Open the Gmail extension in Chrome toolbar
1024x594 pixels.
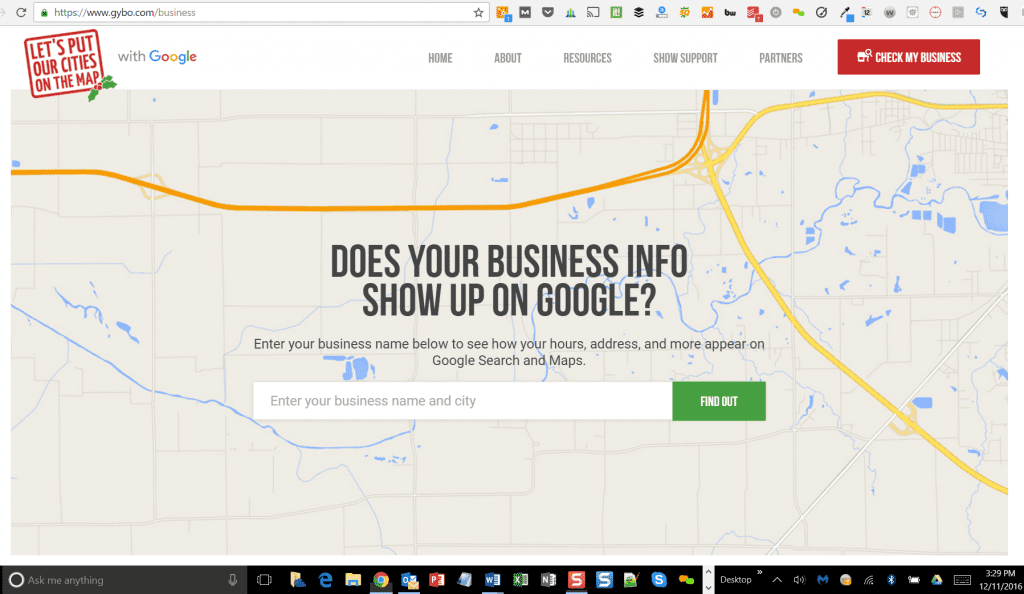point(527,12)
